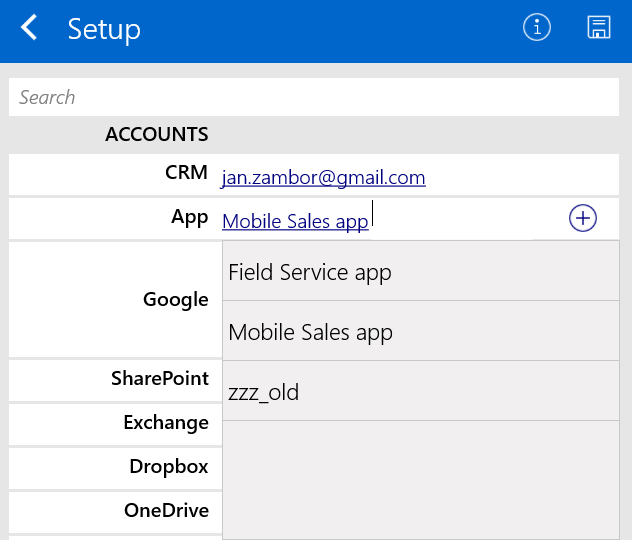Viewport: 632px width, 540px height.
Task: Click the Mobile Sales app text in App field
Action: click(295, 221)
